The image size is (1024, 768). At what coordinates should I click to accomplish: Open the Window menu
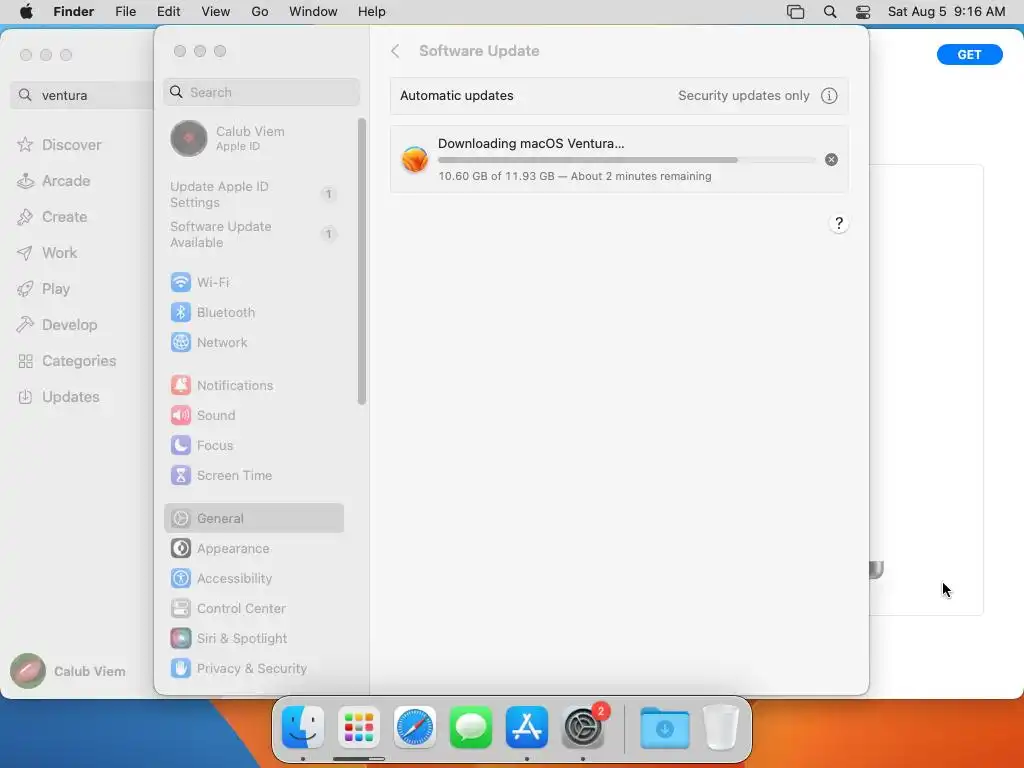tap(313, 12)
